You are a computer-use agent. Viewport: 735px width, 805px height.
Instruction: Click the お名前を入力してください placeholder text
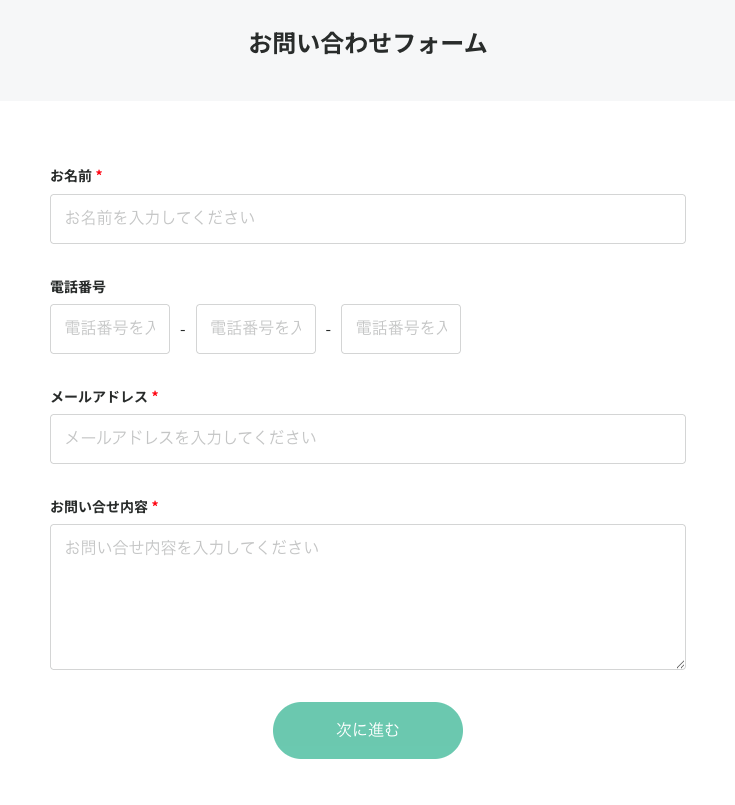click(160, 218)
